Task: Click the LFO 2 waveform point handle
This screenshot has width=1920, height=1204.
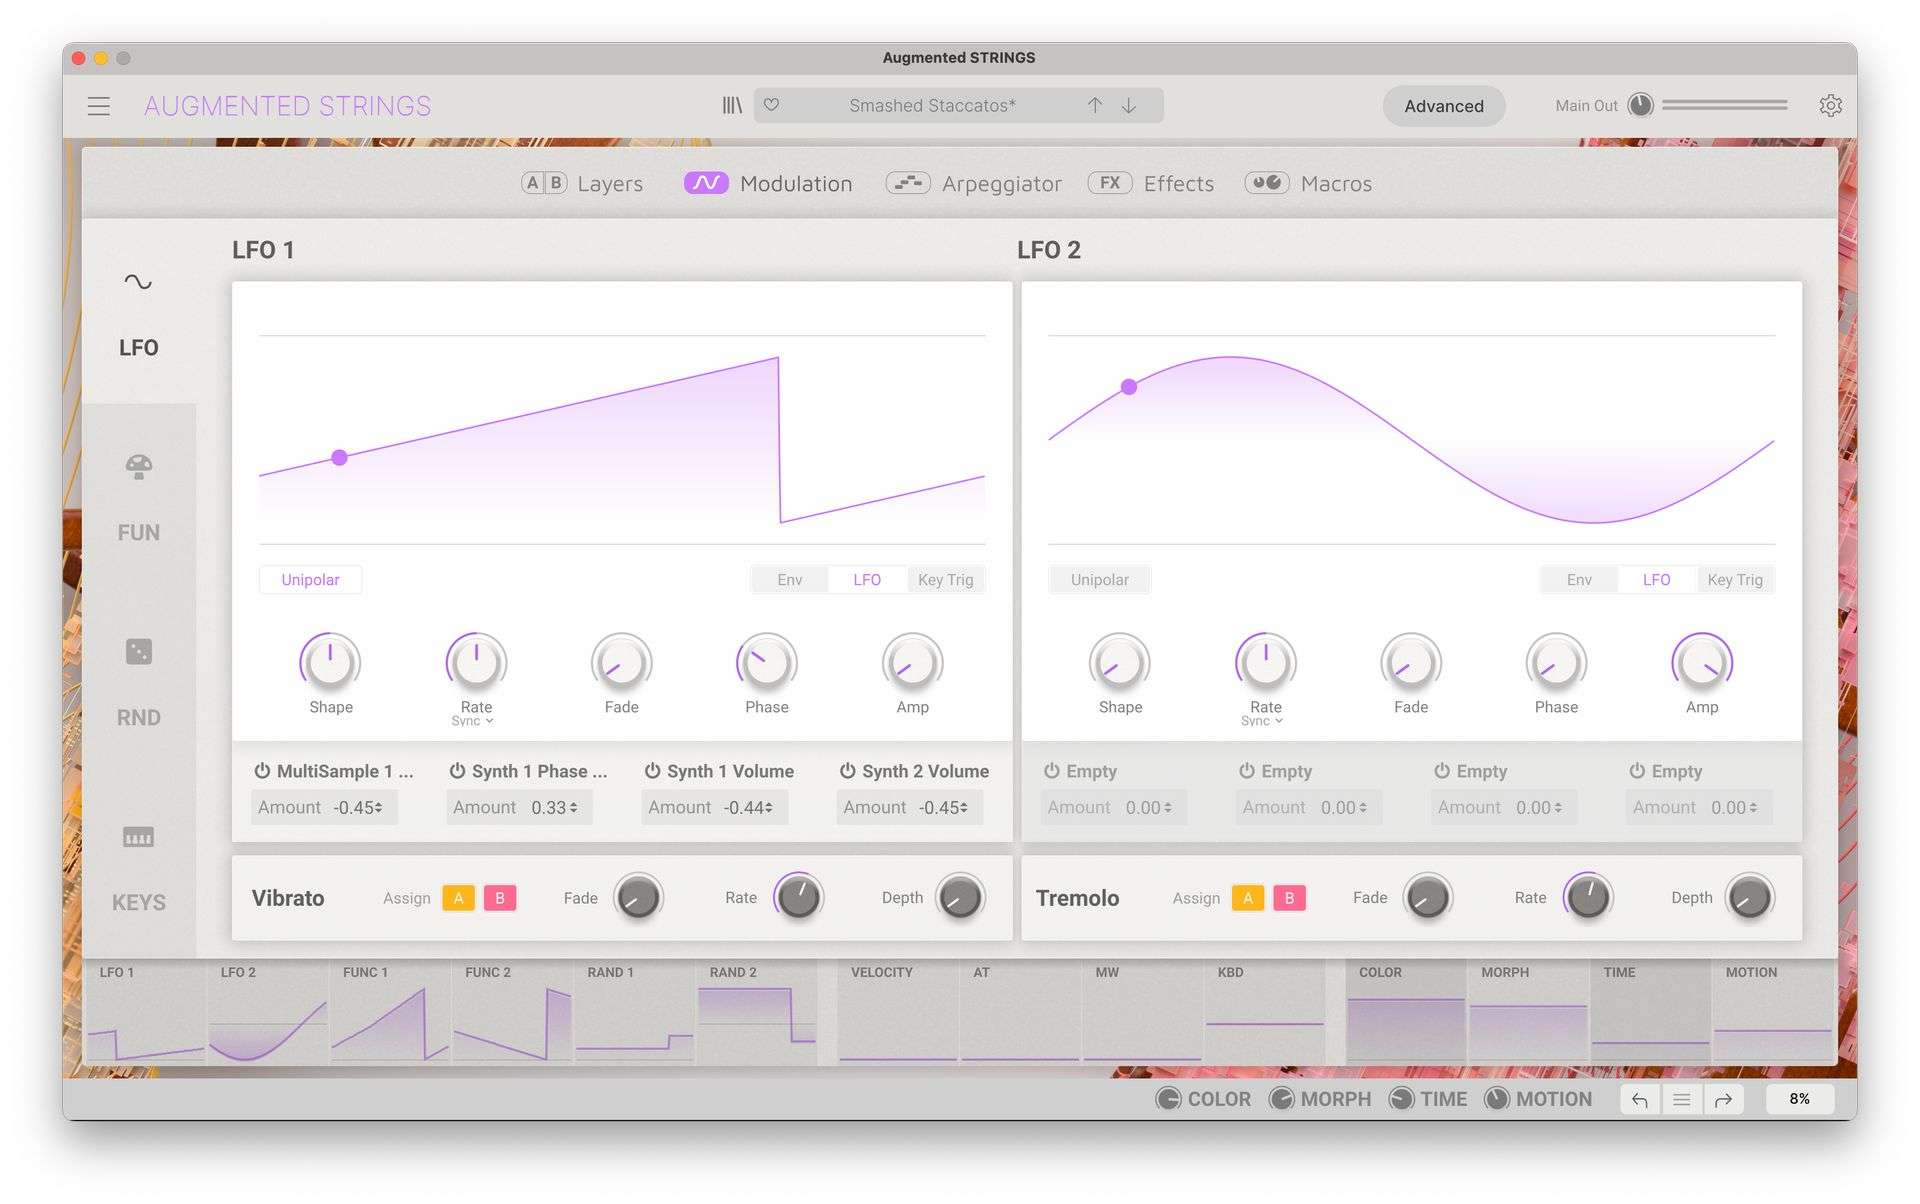Action: pos(1129,387)
